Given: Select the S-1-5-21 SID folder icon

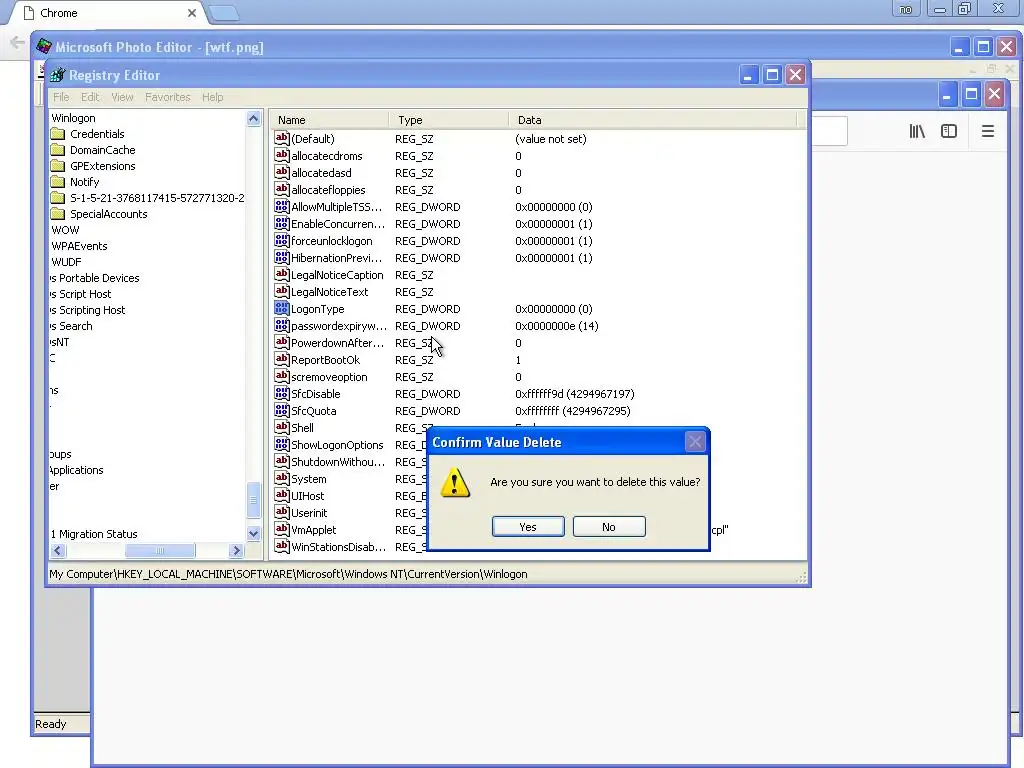Looking at the screenshot, I should [x=58, y=198].
